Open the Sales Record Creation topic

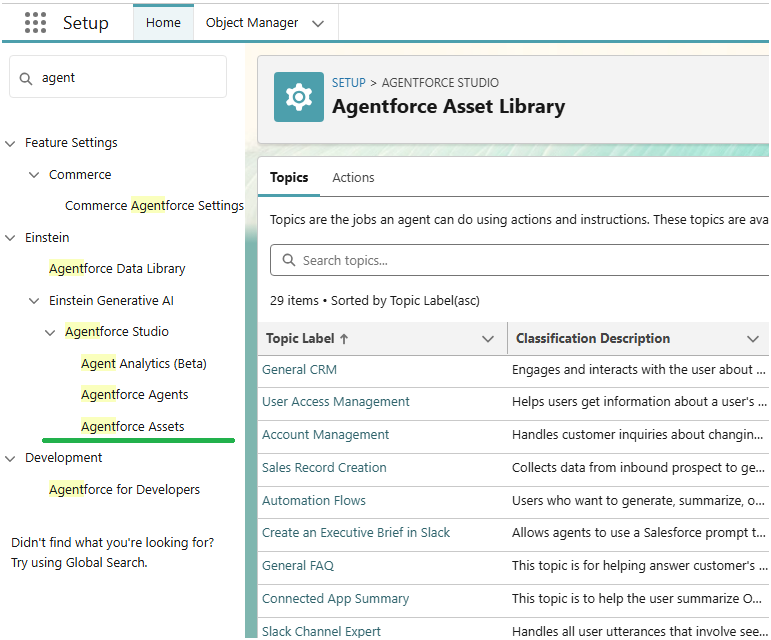coord(325,467)
